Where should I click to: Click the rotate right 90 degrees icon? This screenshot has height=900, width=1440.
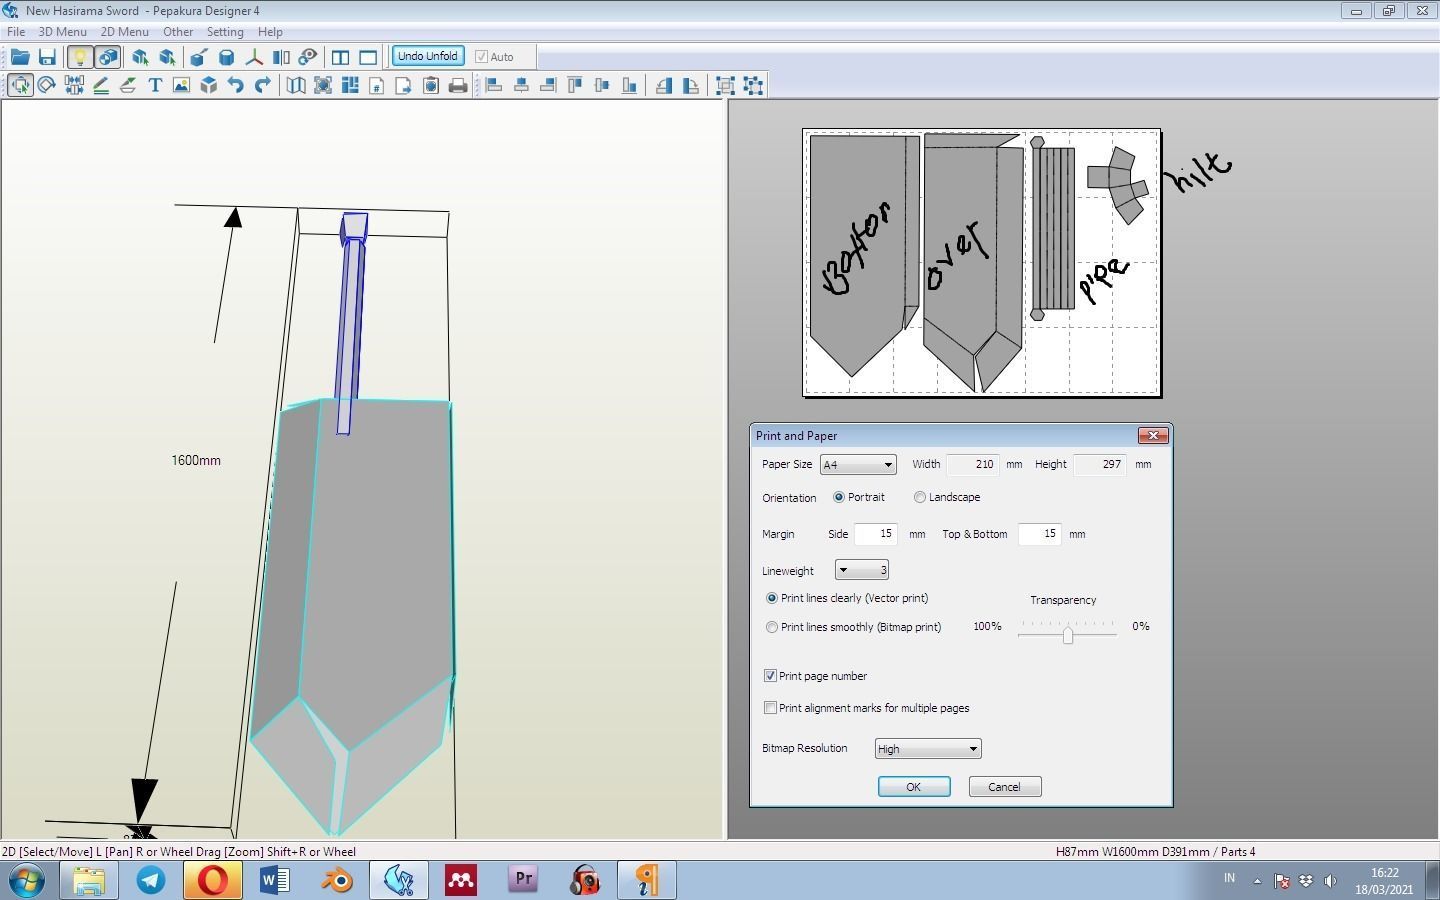(x=691, y=85)
